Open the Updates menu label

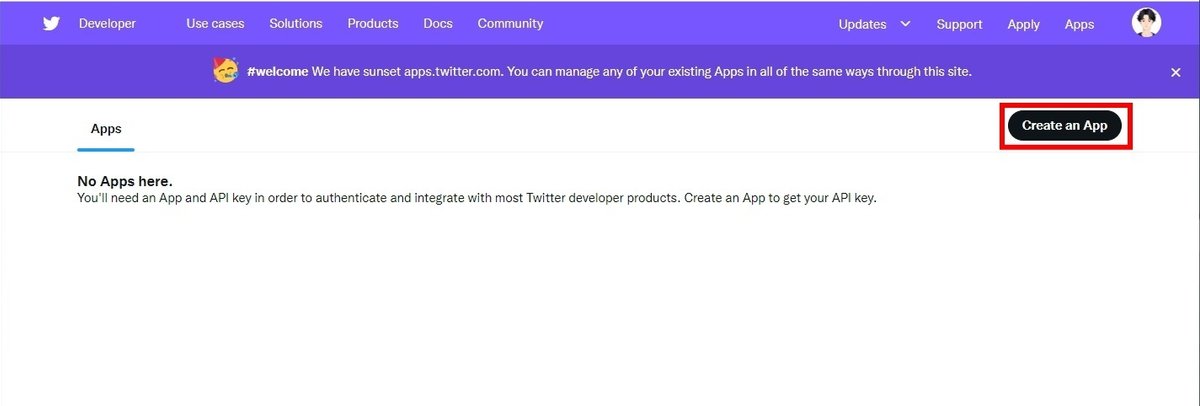[x=862, y=24]
